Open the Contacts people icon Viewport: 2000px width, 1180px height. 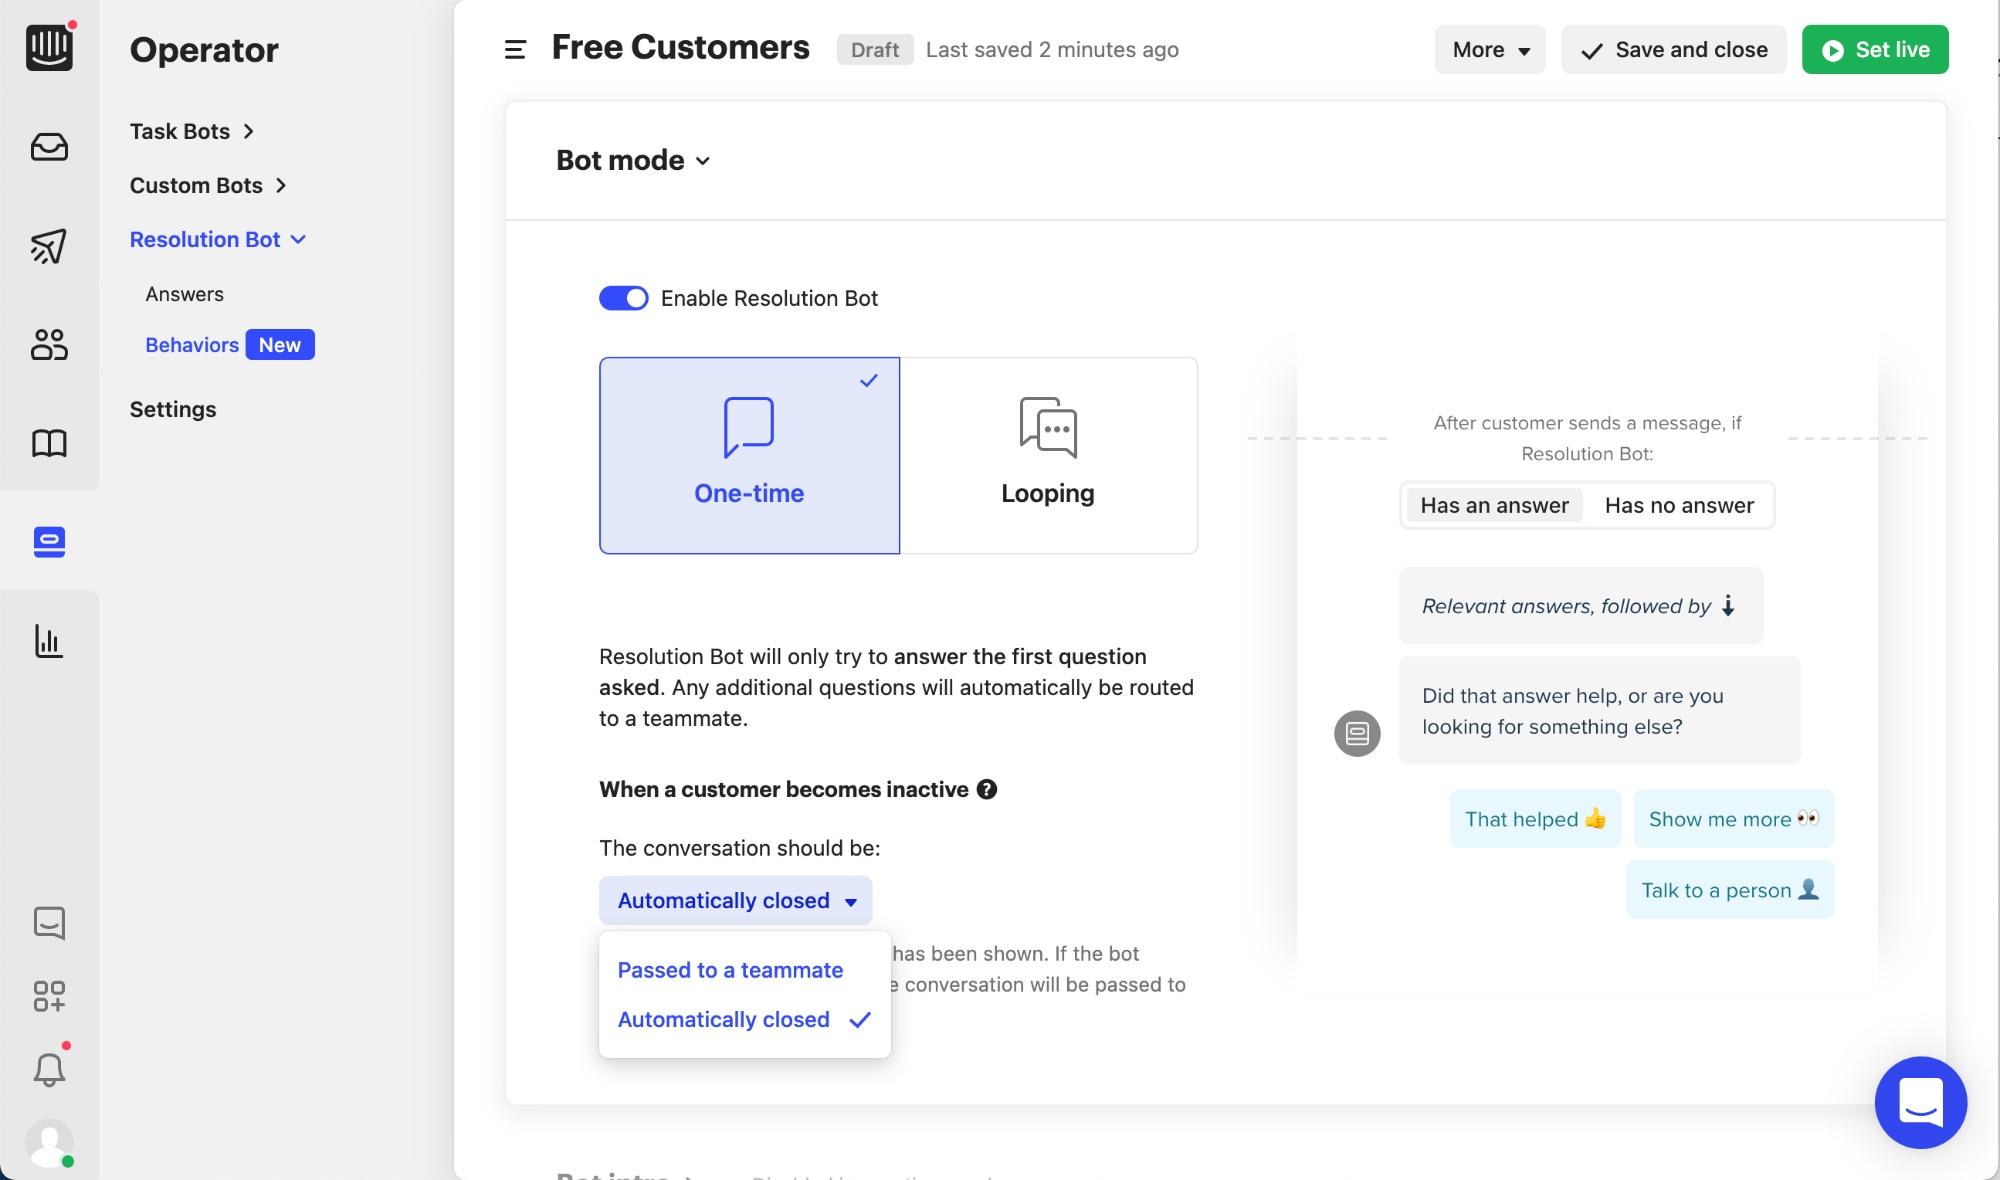click(49, 344)
